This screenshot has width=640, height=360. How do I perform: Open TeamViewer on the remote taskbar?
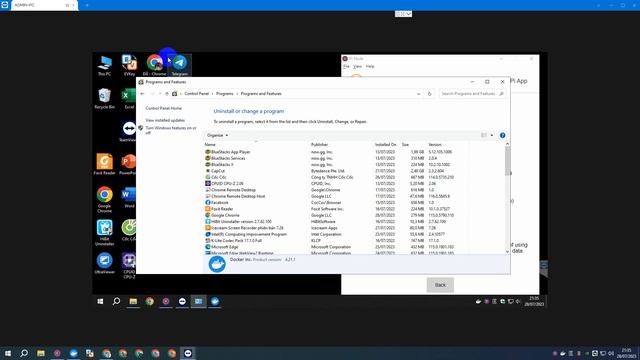(182, 301)
